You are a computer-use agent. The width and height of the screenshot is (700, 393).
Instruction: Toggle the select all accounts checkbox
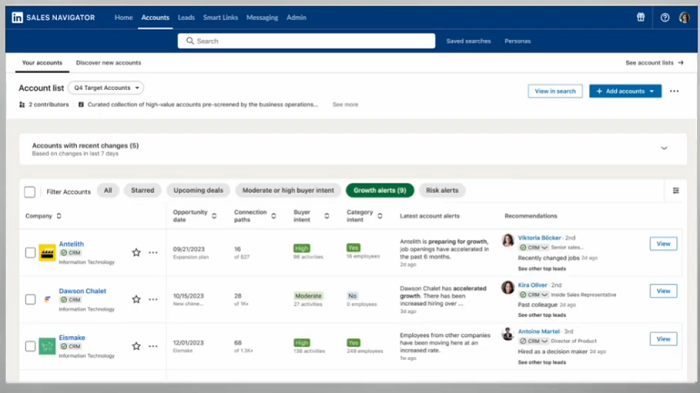[29, 192]
